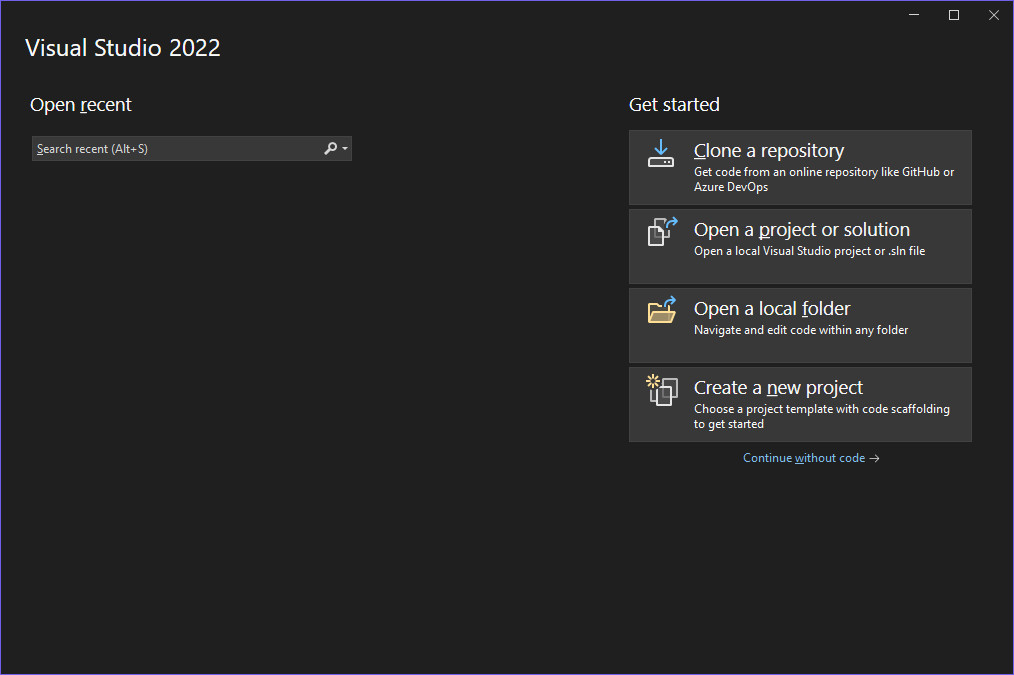The width and height of the screenshot is (1014, 675).
Task: Click the magnifier icon in recent search
Action: pos(330,149)
